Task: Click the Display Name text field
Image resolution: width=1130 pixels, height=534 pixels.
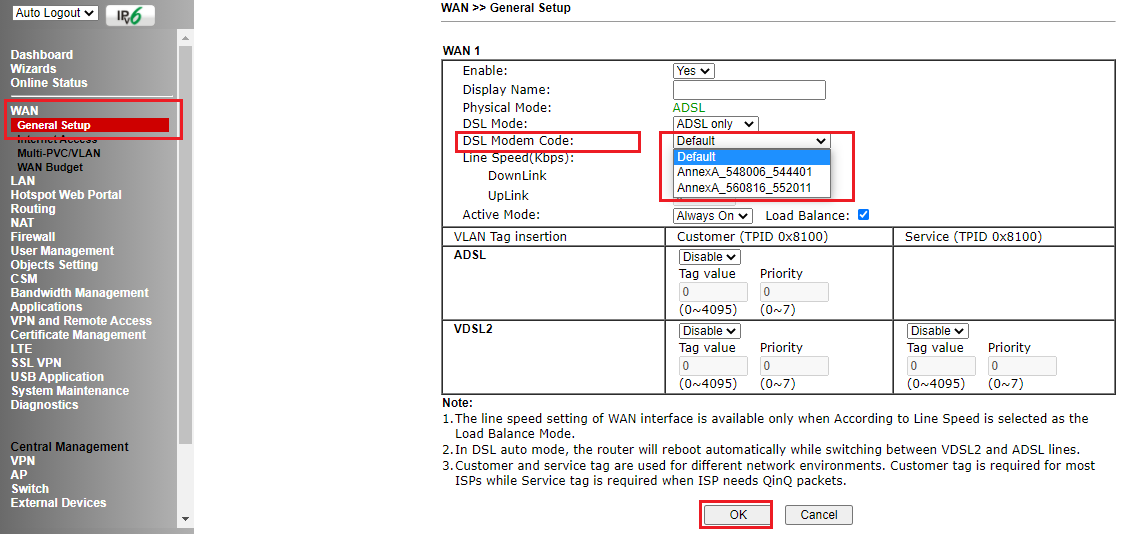Action: click(749, 90)
